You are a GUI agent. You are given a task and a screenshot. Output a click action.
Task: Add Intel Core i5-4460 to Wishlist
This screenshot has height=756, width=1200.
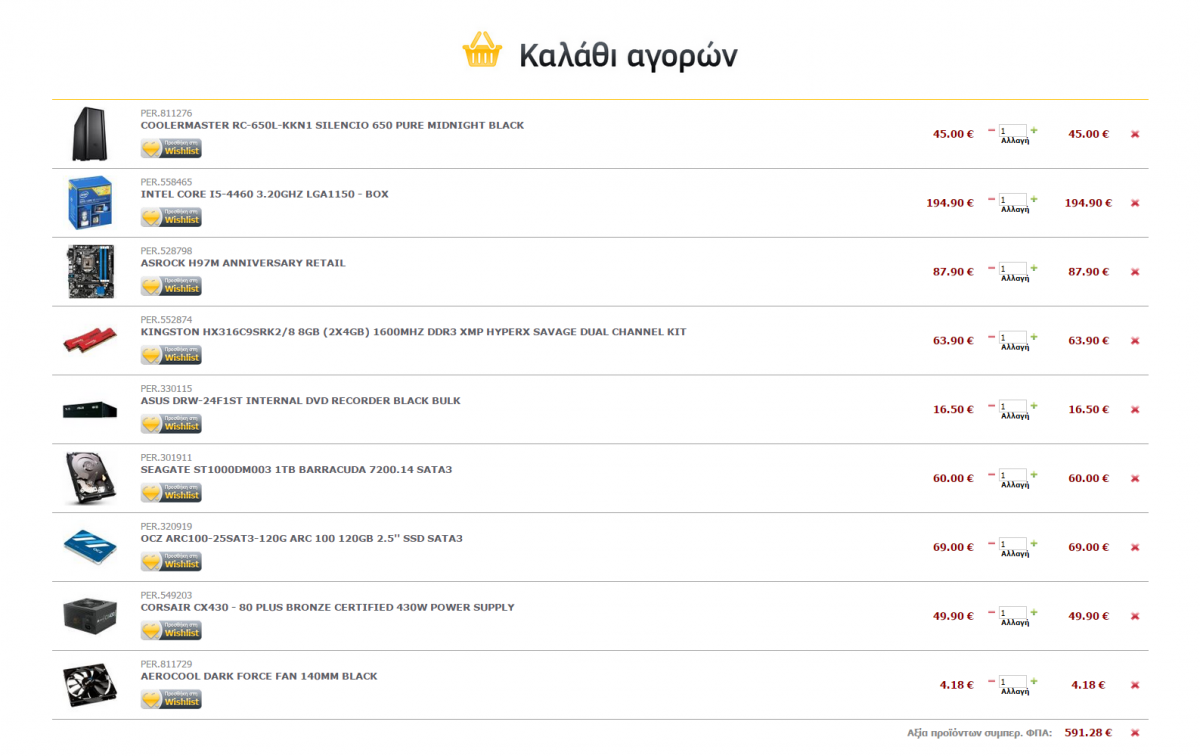171,218
